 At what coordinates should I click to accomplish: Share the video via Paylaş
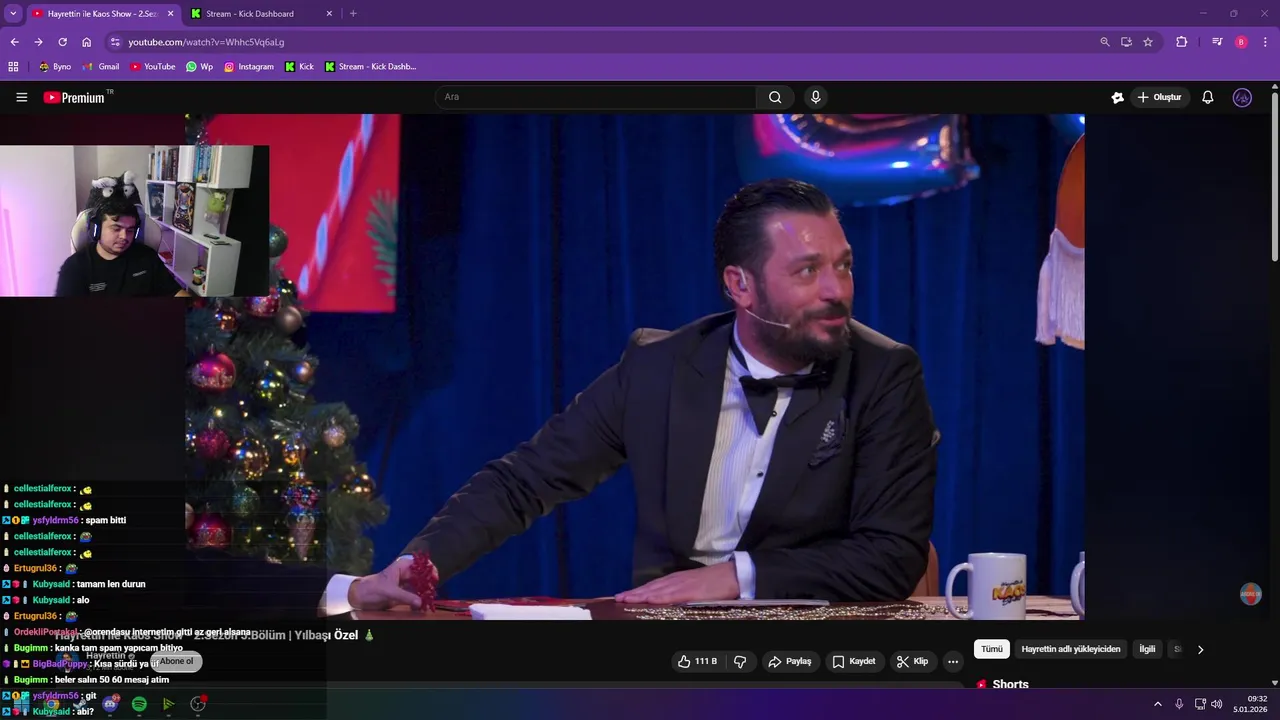[789, 661]
